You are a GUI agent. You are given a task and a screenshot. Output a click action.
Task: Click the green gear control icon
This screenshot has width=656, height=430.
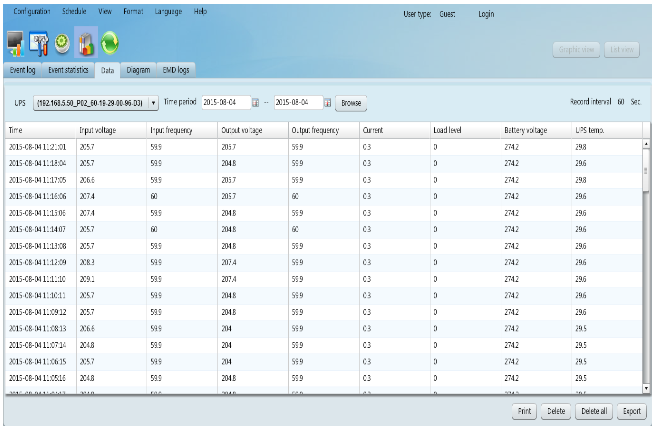pyautogui.click(x=62, y=43)
